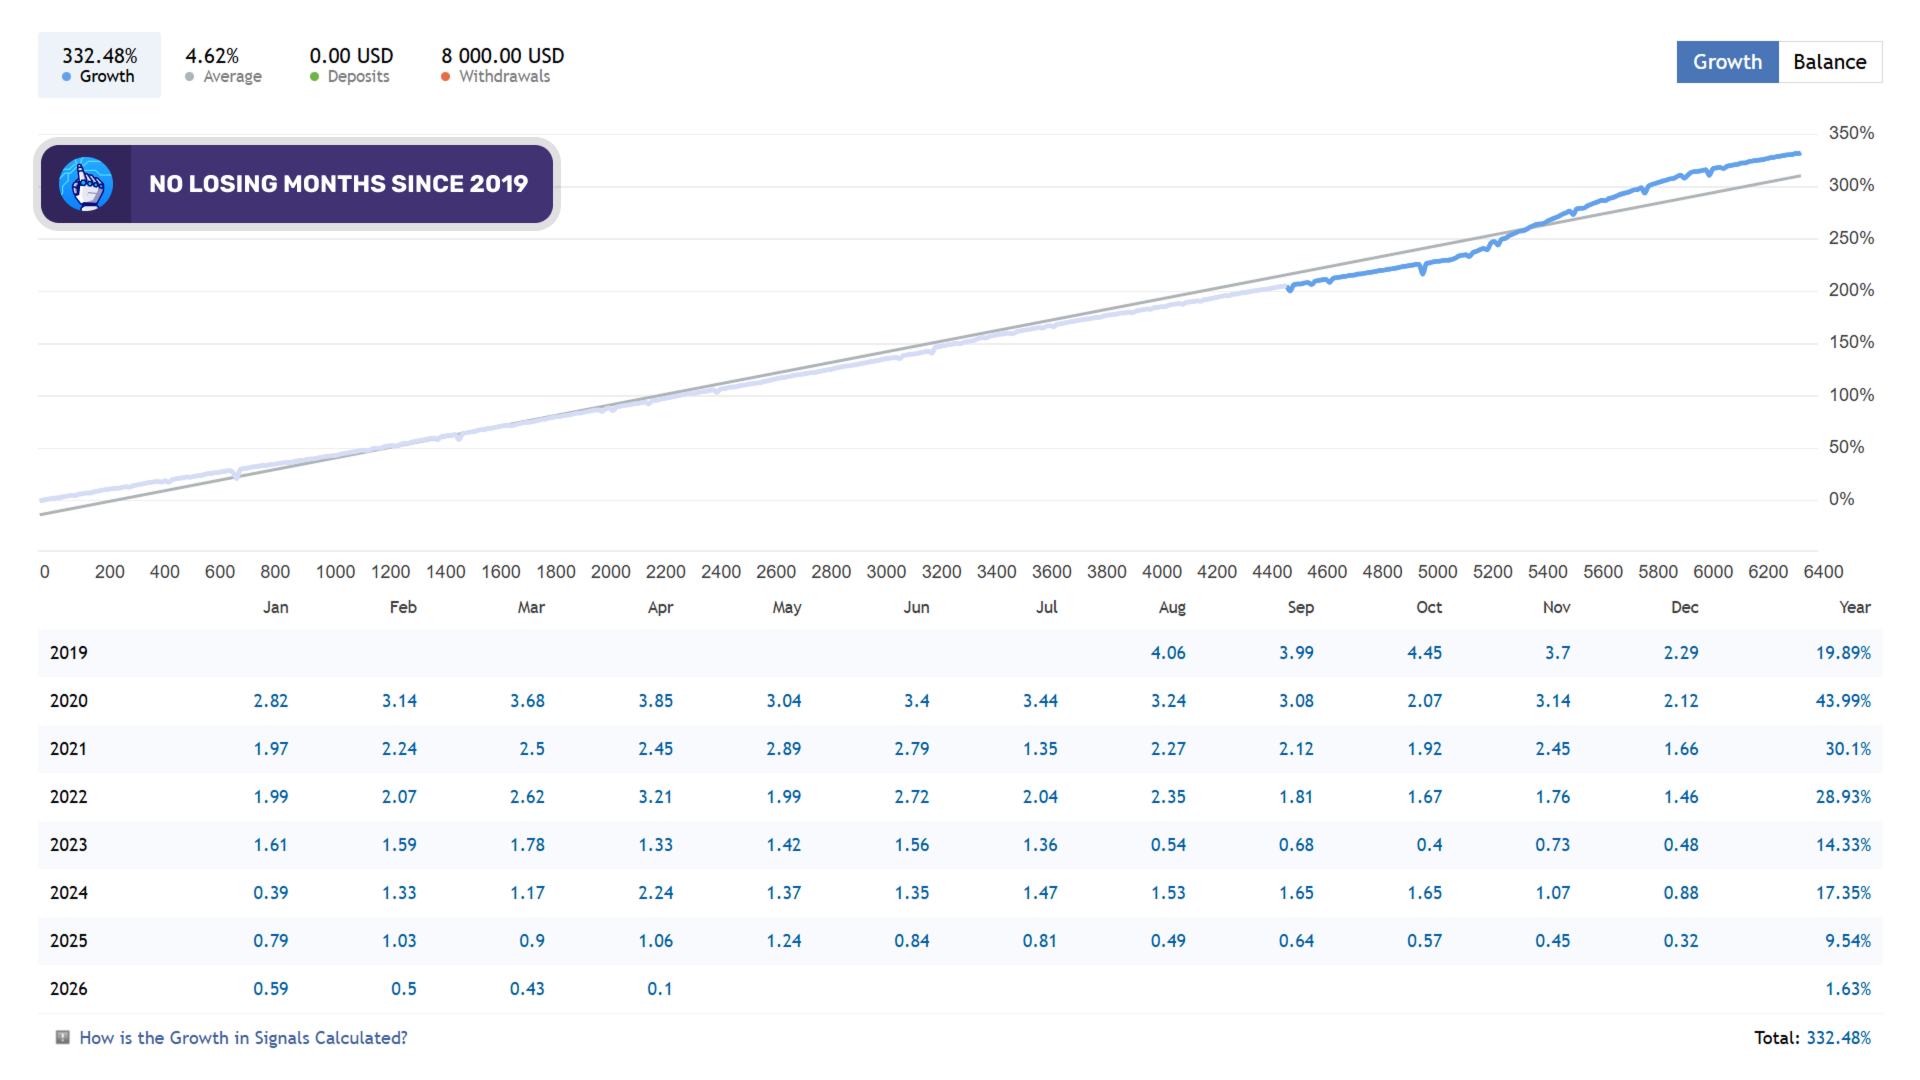
Task: Click 2022 April value 3.21
Action: tap(655, 797)
